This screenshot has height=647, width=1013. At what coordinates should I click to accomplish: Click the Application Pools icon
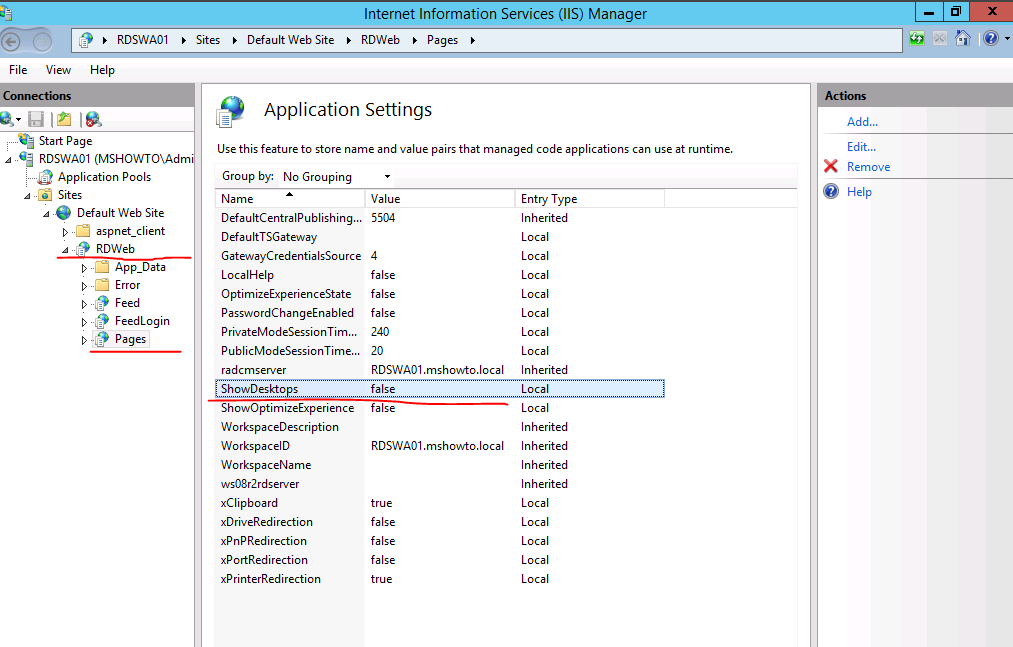pyautogui.click(x=45, y=177)
